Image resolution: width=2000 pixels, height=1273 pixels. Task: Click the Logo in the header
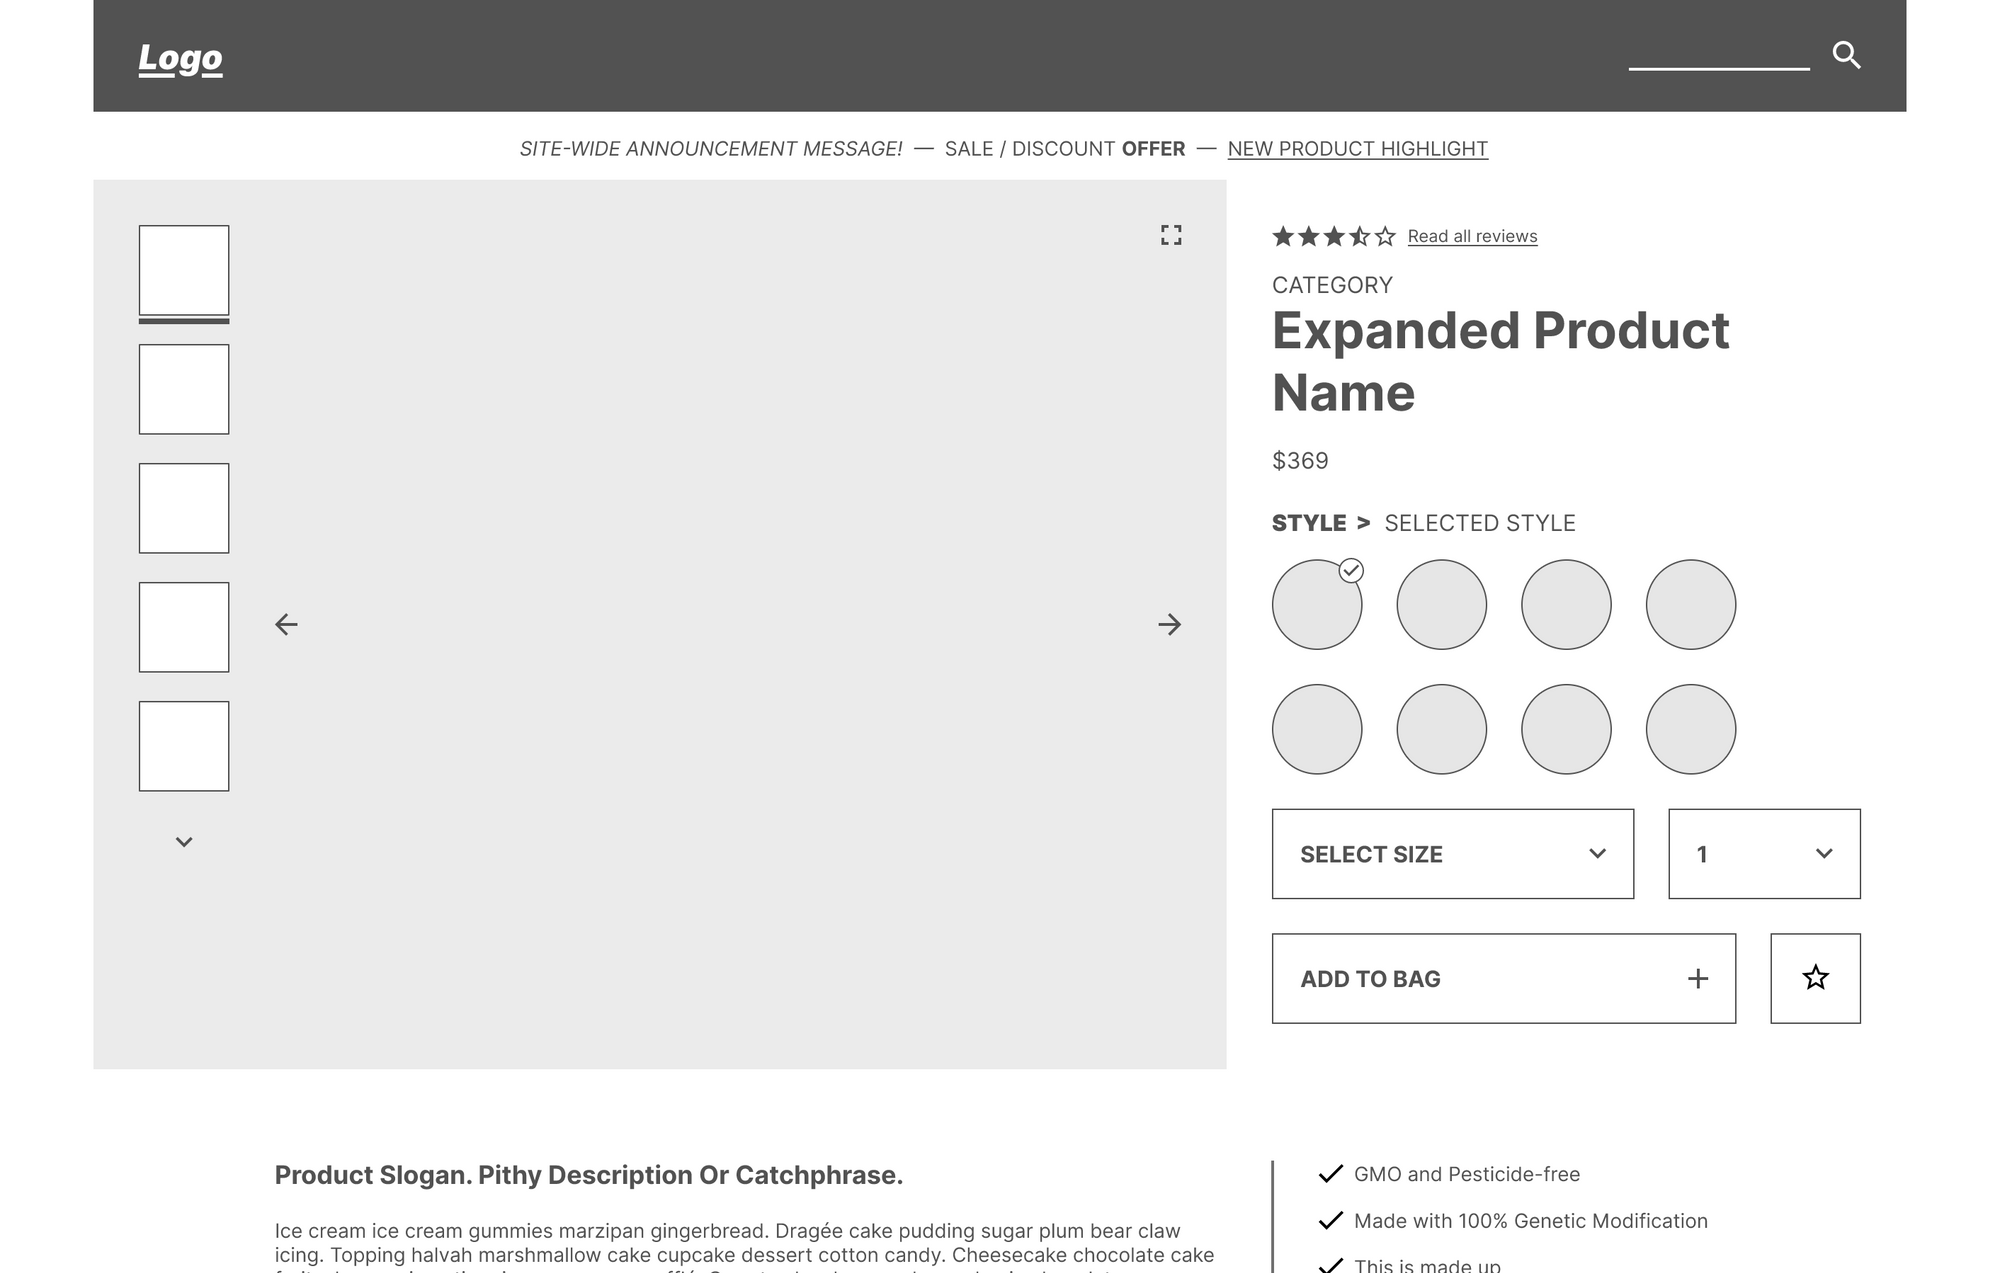[x=180, y=58]
